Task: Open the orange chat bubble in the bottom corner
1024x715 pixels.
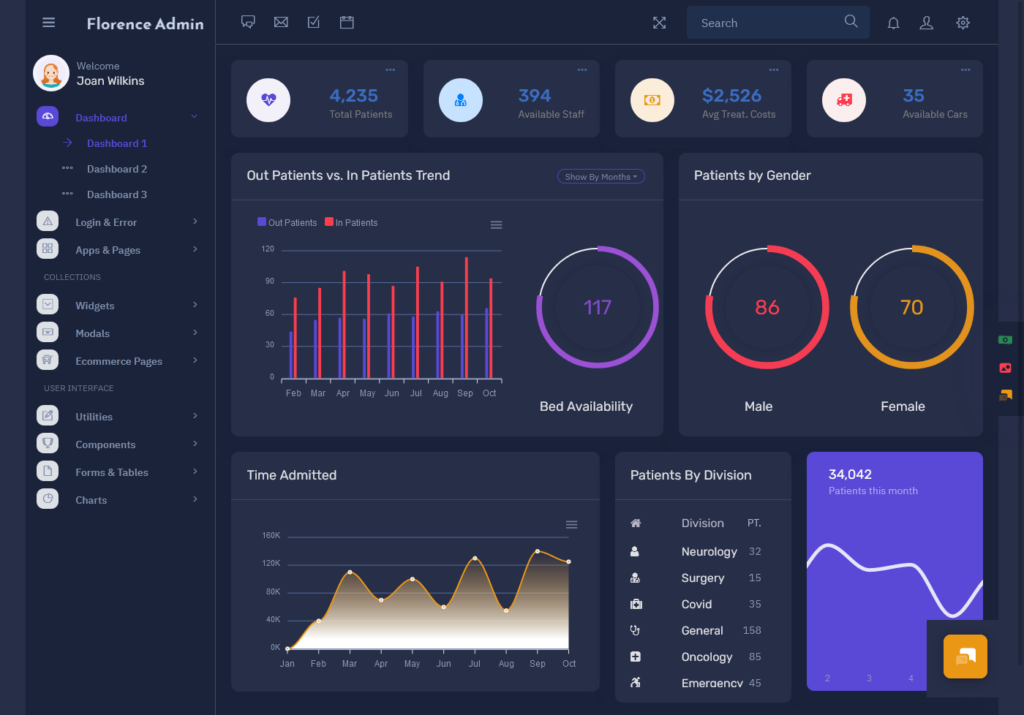Action: pos(963,656)
